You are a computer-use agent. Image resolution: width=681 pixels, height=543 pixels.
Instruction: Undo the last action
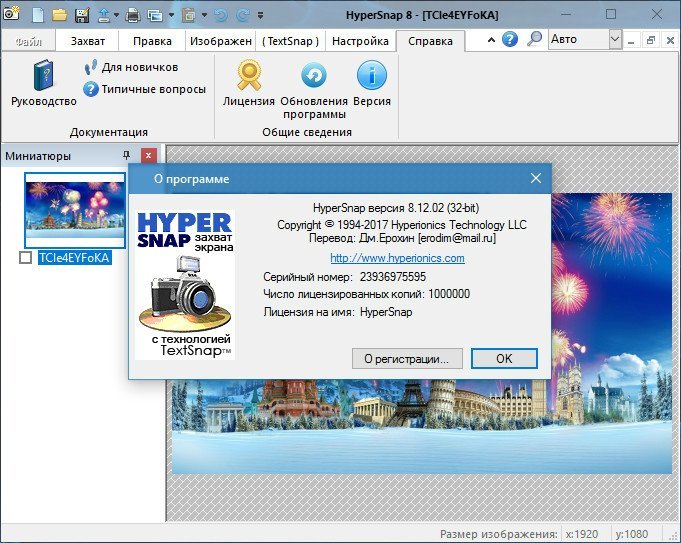coord(221,15)
